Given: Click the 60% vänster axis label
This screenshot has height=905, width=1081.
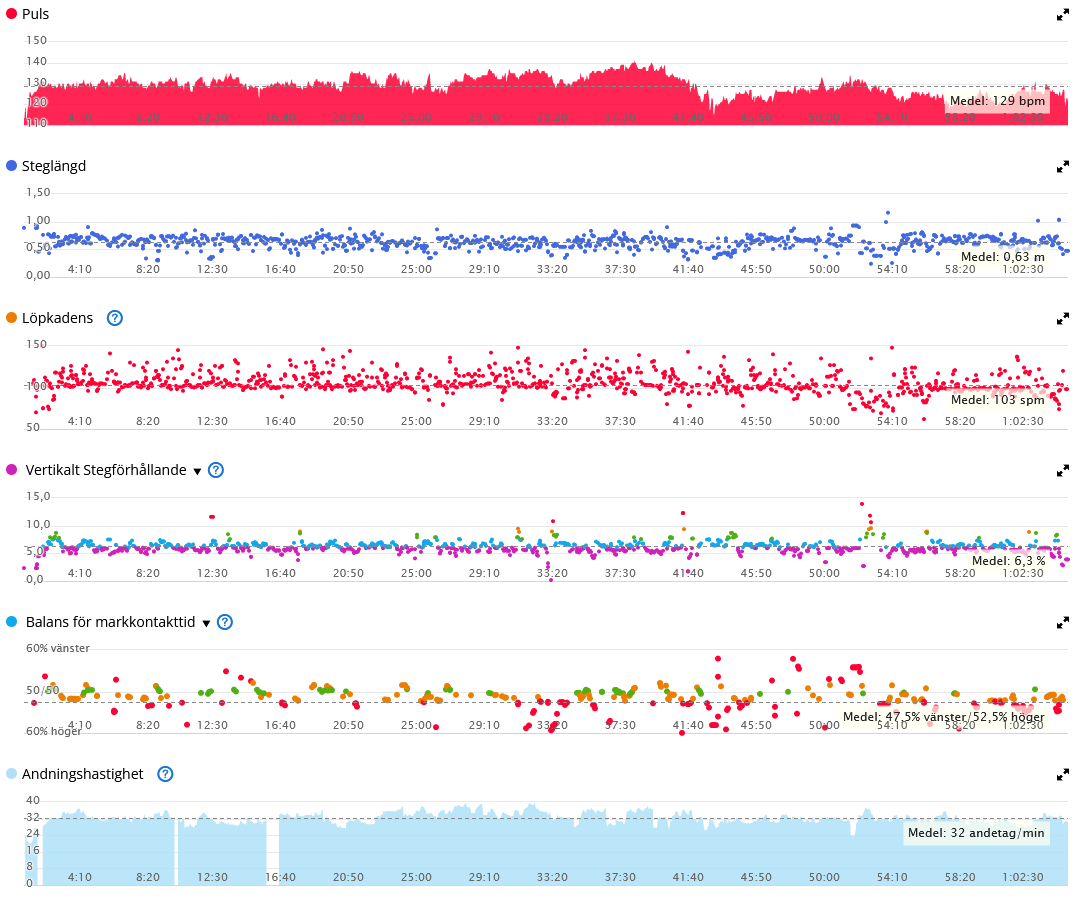Looking at the screenshot, I should [x=58, y=649].
